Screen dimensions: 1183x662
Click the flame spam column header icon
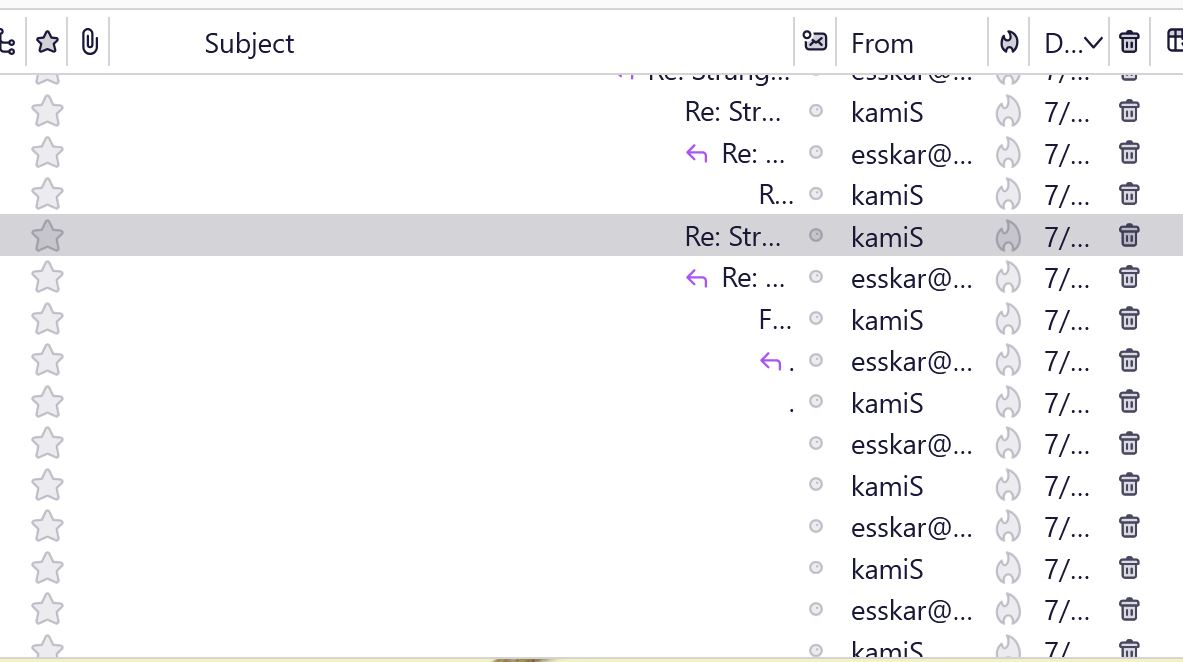pyautogui.click(x=1009, y=42)
